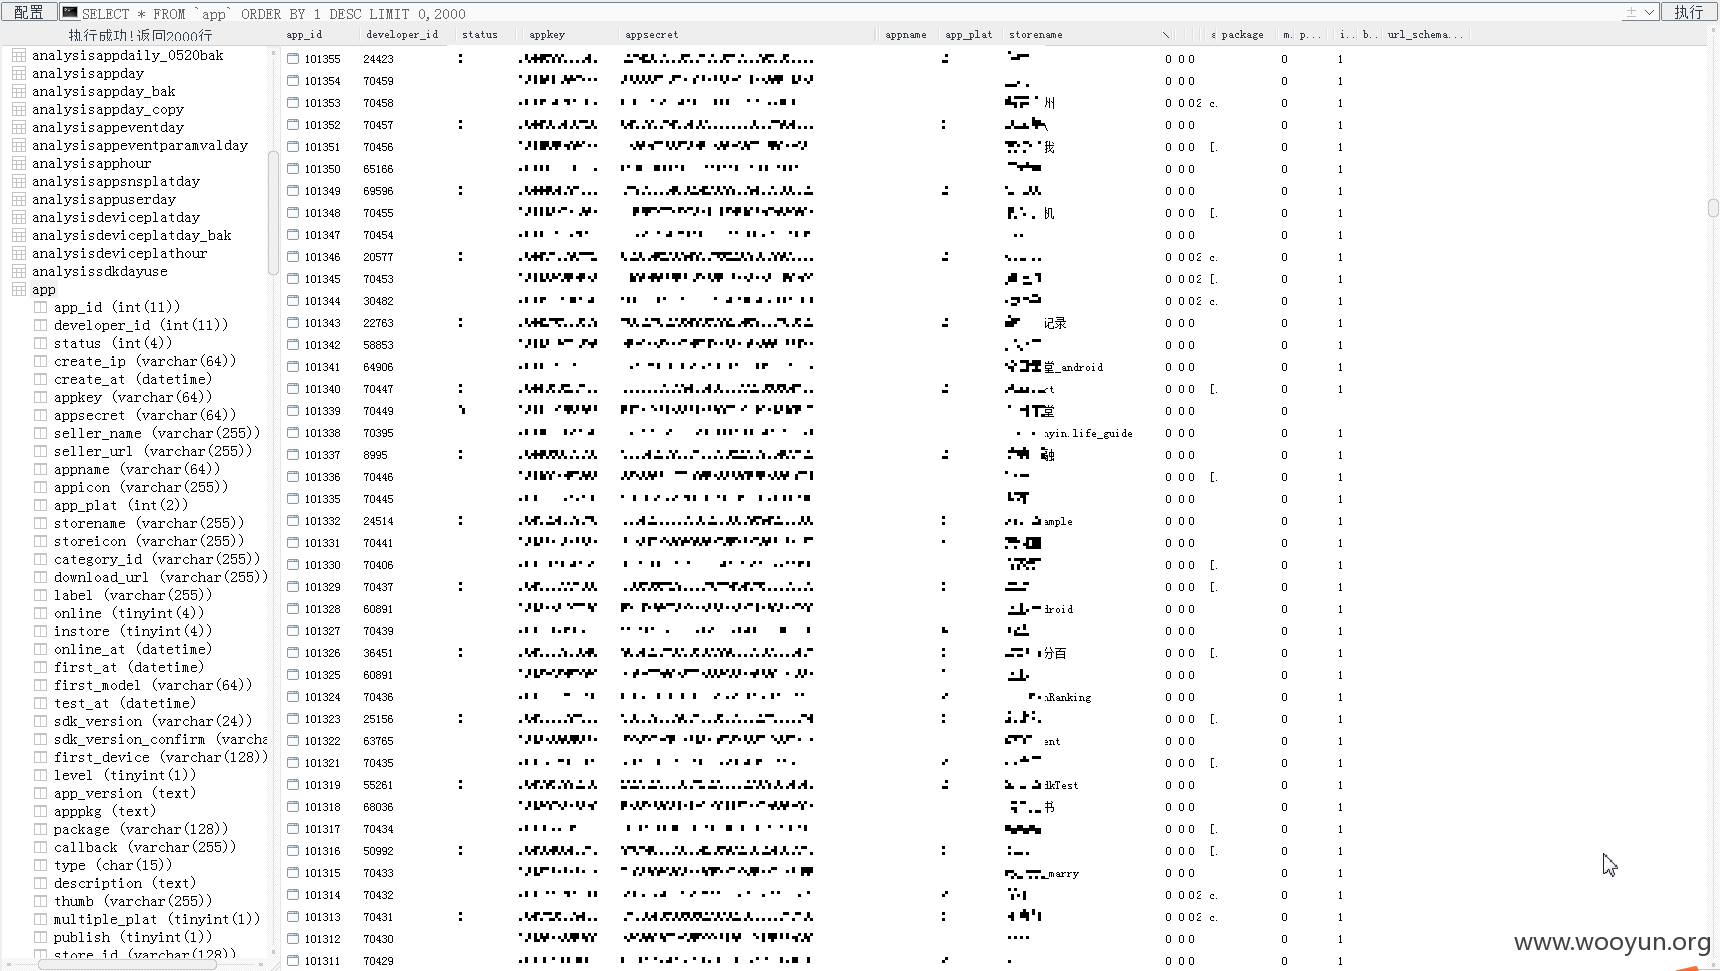Click the plus-minus icon next to the dropdown arrow

pyautogui.click(x=1631, y=13)
